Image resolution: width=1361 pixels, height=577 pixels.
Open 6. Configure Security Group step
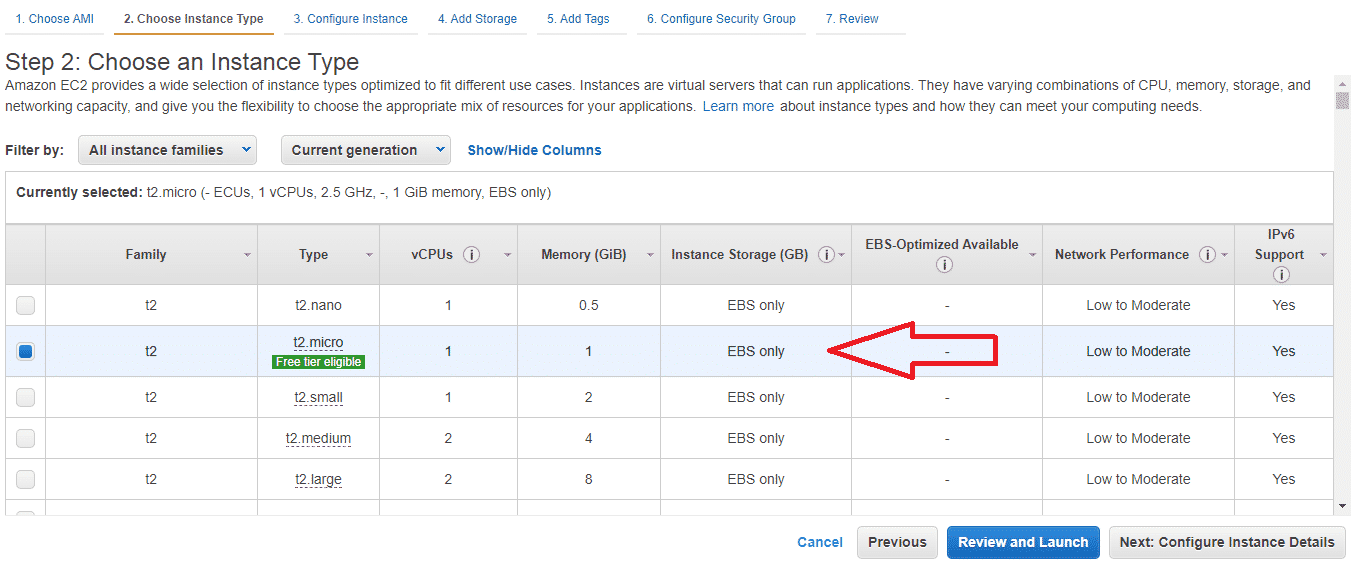pyautogui.click(x=721, y=19)
